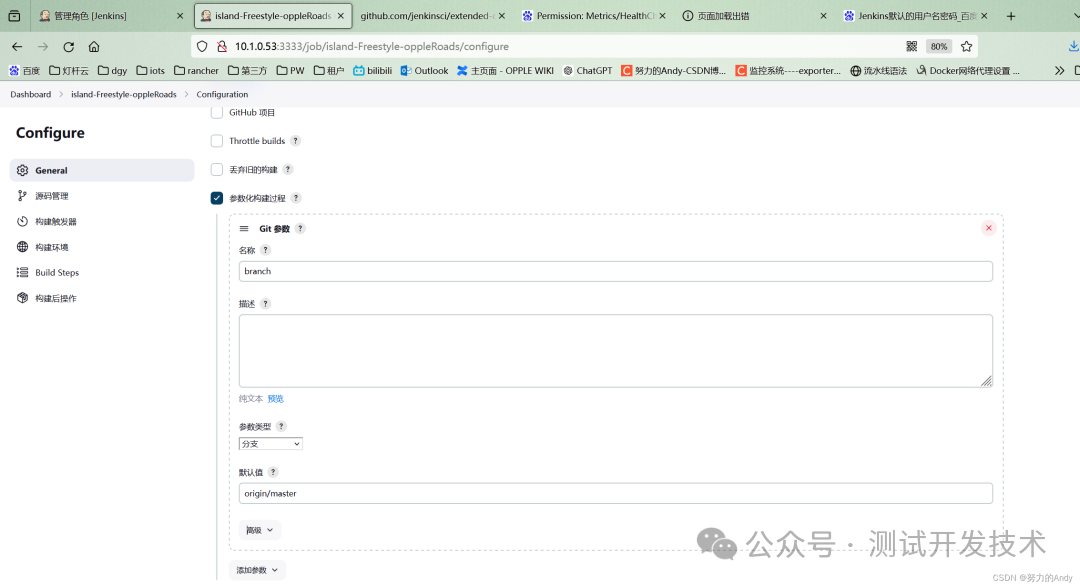This screenshot has height=587, width=1080.
Task: Click the 80% zoom level indicator
Action: (x=939, y=46)
